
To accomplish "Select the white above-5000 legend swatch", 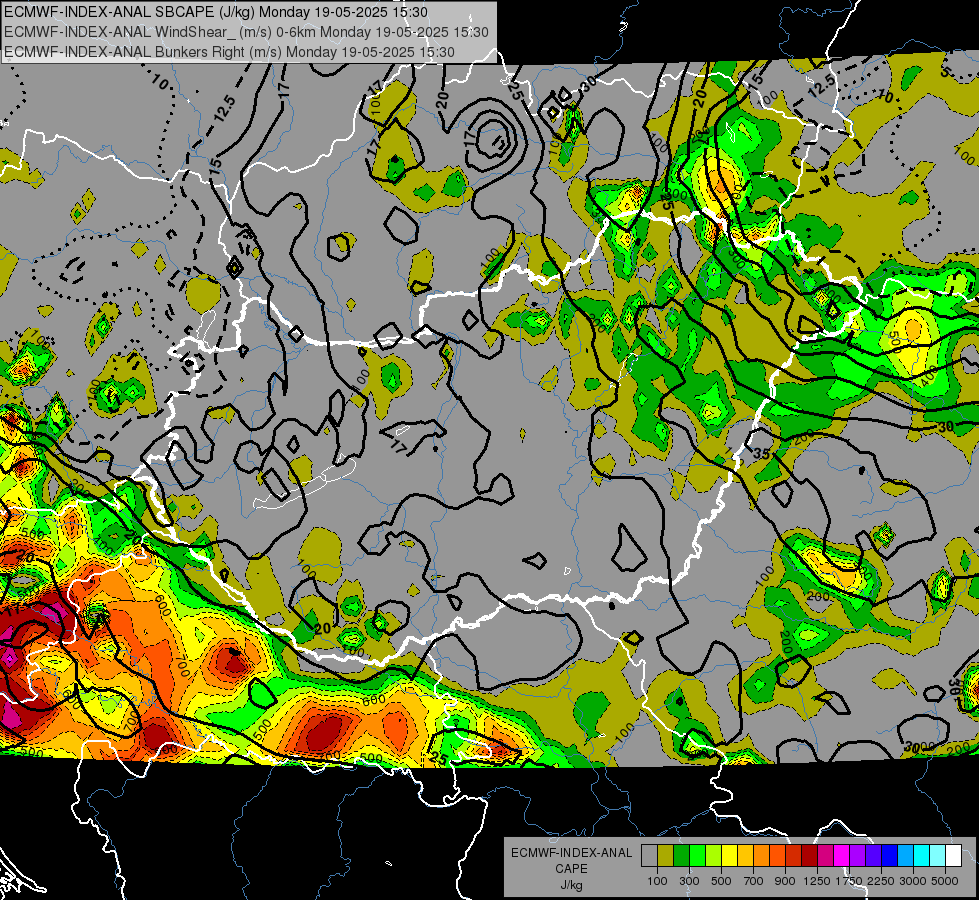I will (953, 855).
